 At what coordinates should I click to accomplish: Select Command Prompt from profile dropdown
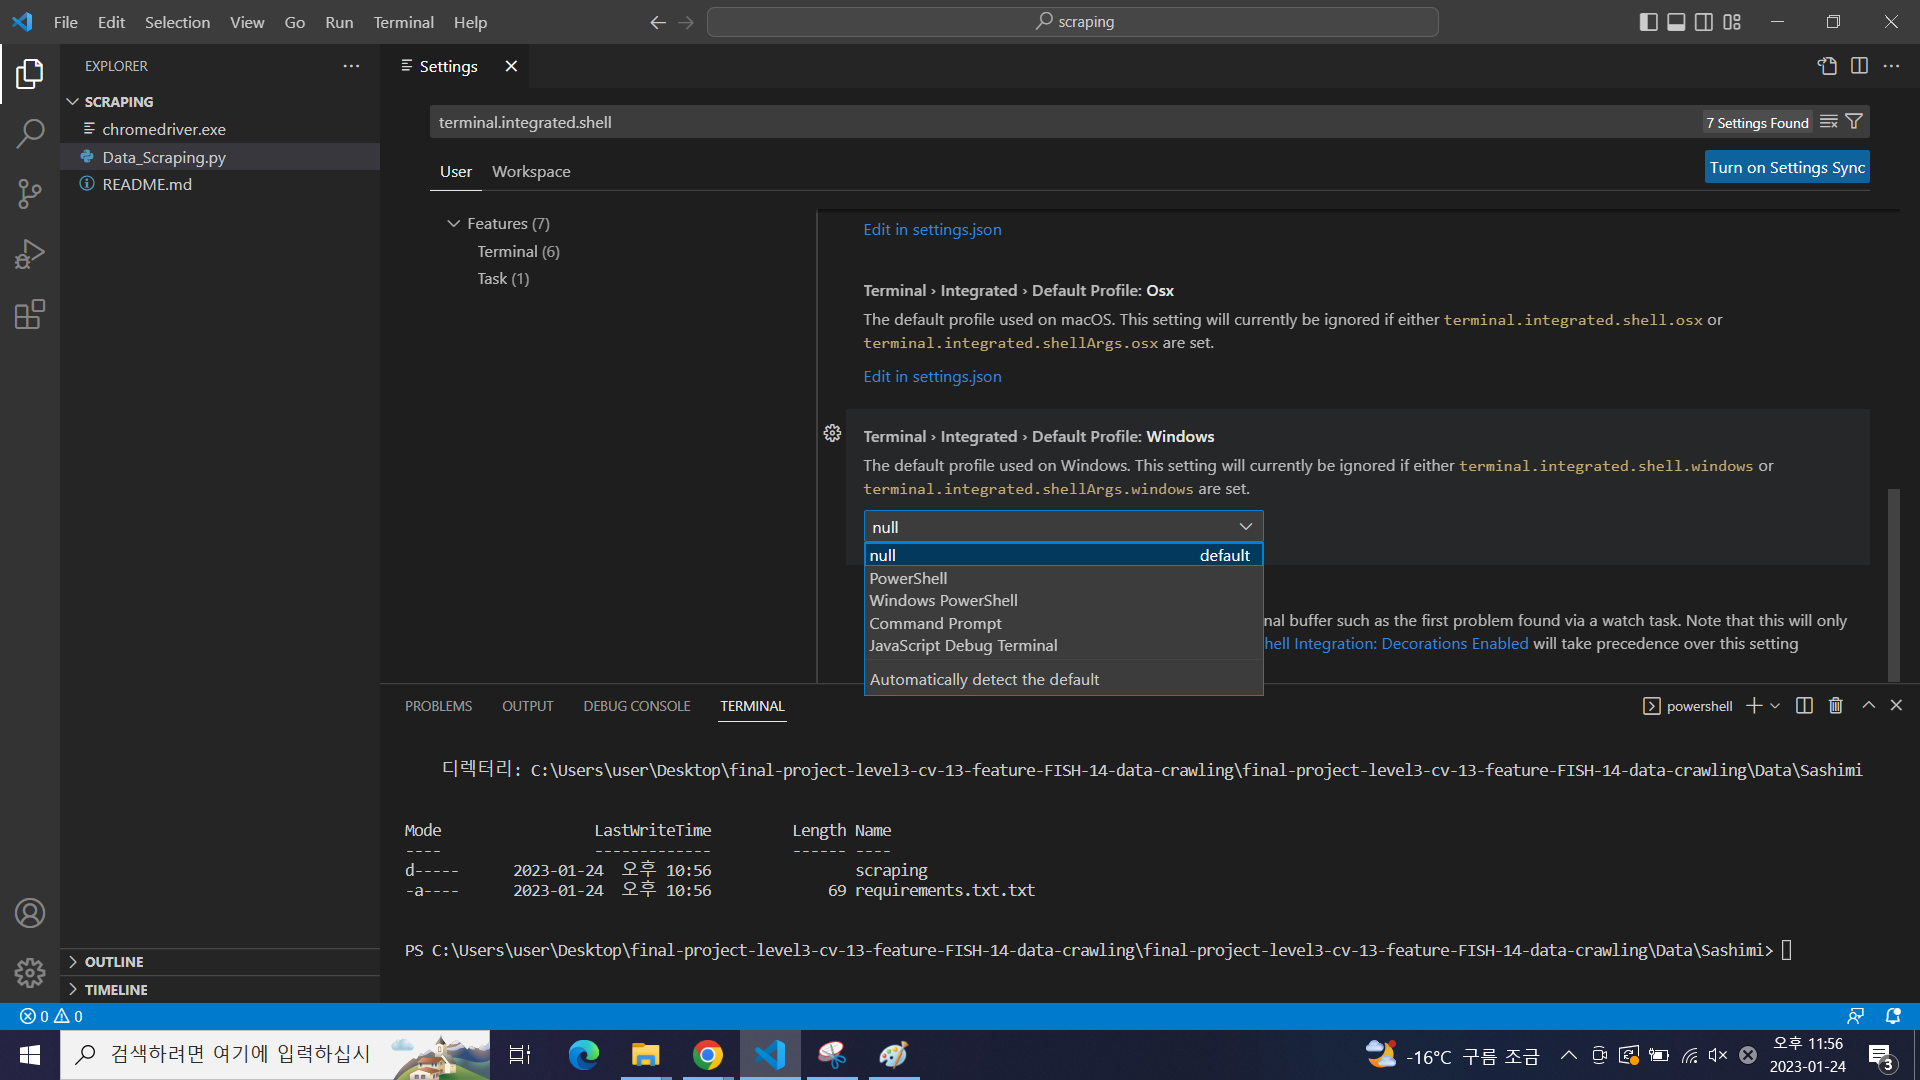pos(935,623)
